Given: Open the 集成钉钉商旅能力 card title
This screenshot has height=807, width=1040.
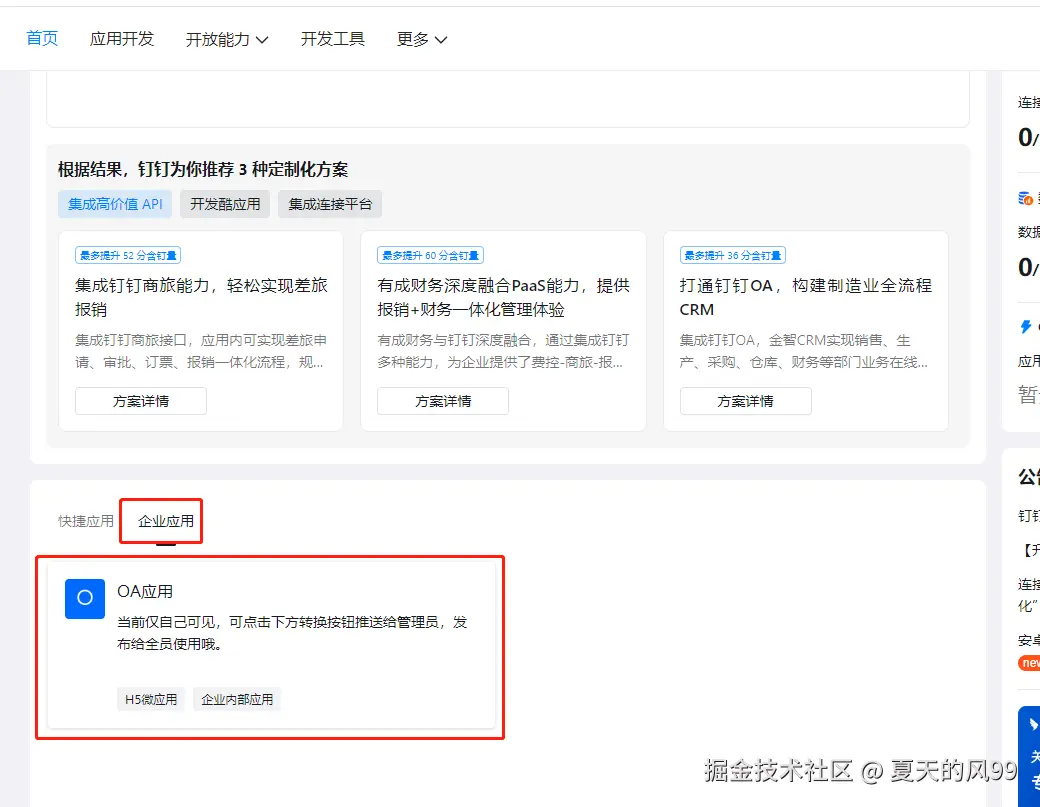Looking at the screenshot, I should tap(201, 297).
